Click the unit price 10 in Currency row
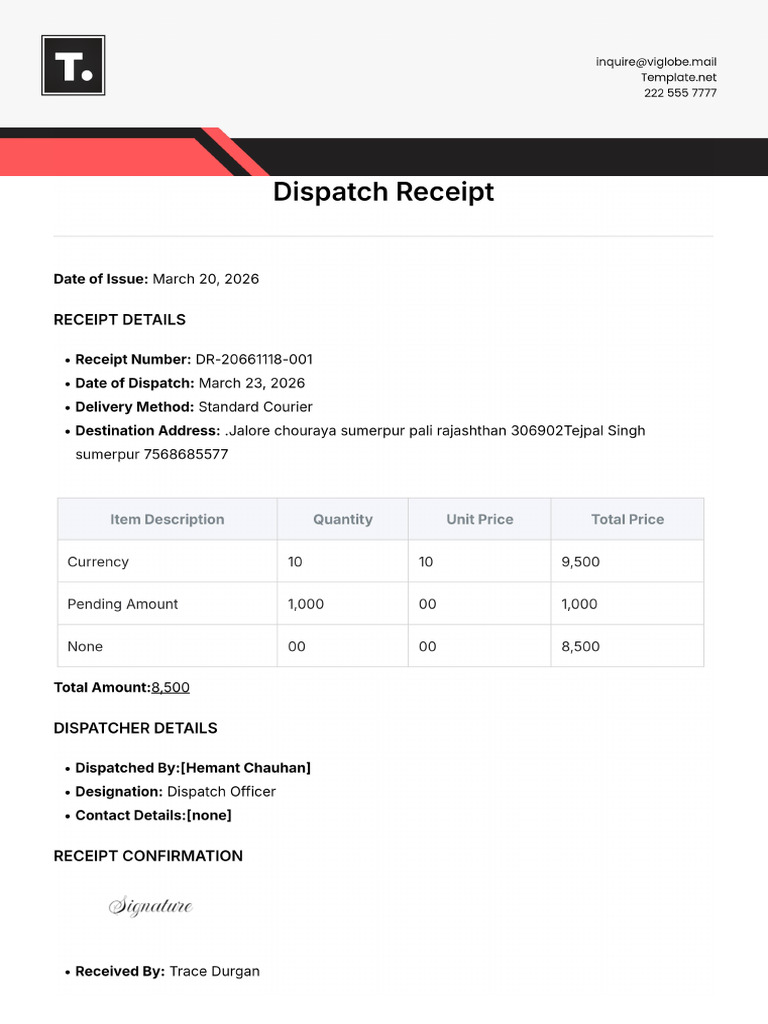768x1024 pixels. coord(479,562)
